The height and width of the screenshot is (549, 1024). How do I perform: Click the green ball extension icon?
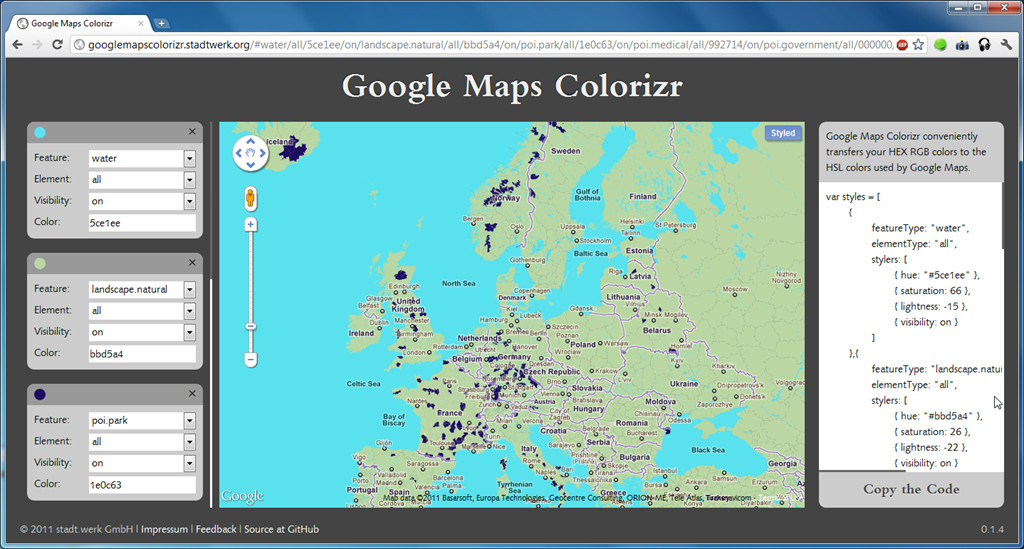tap(940, 44)
